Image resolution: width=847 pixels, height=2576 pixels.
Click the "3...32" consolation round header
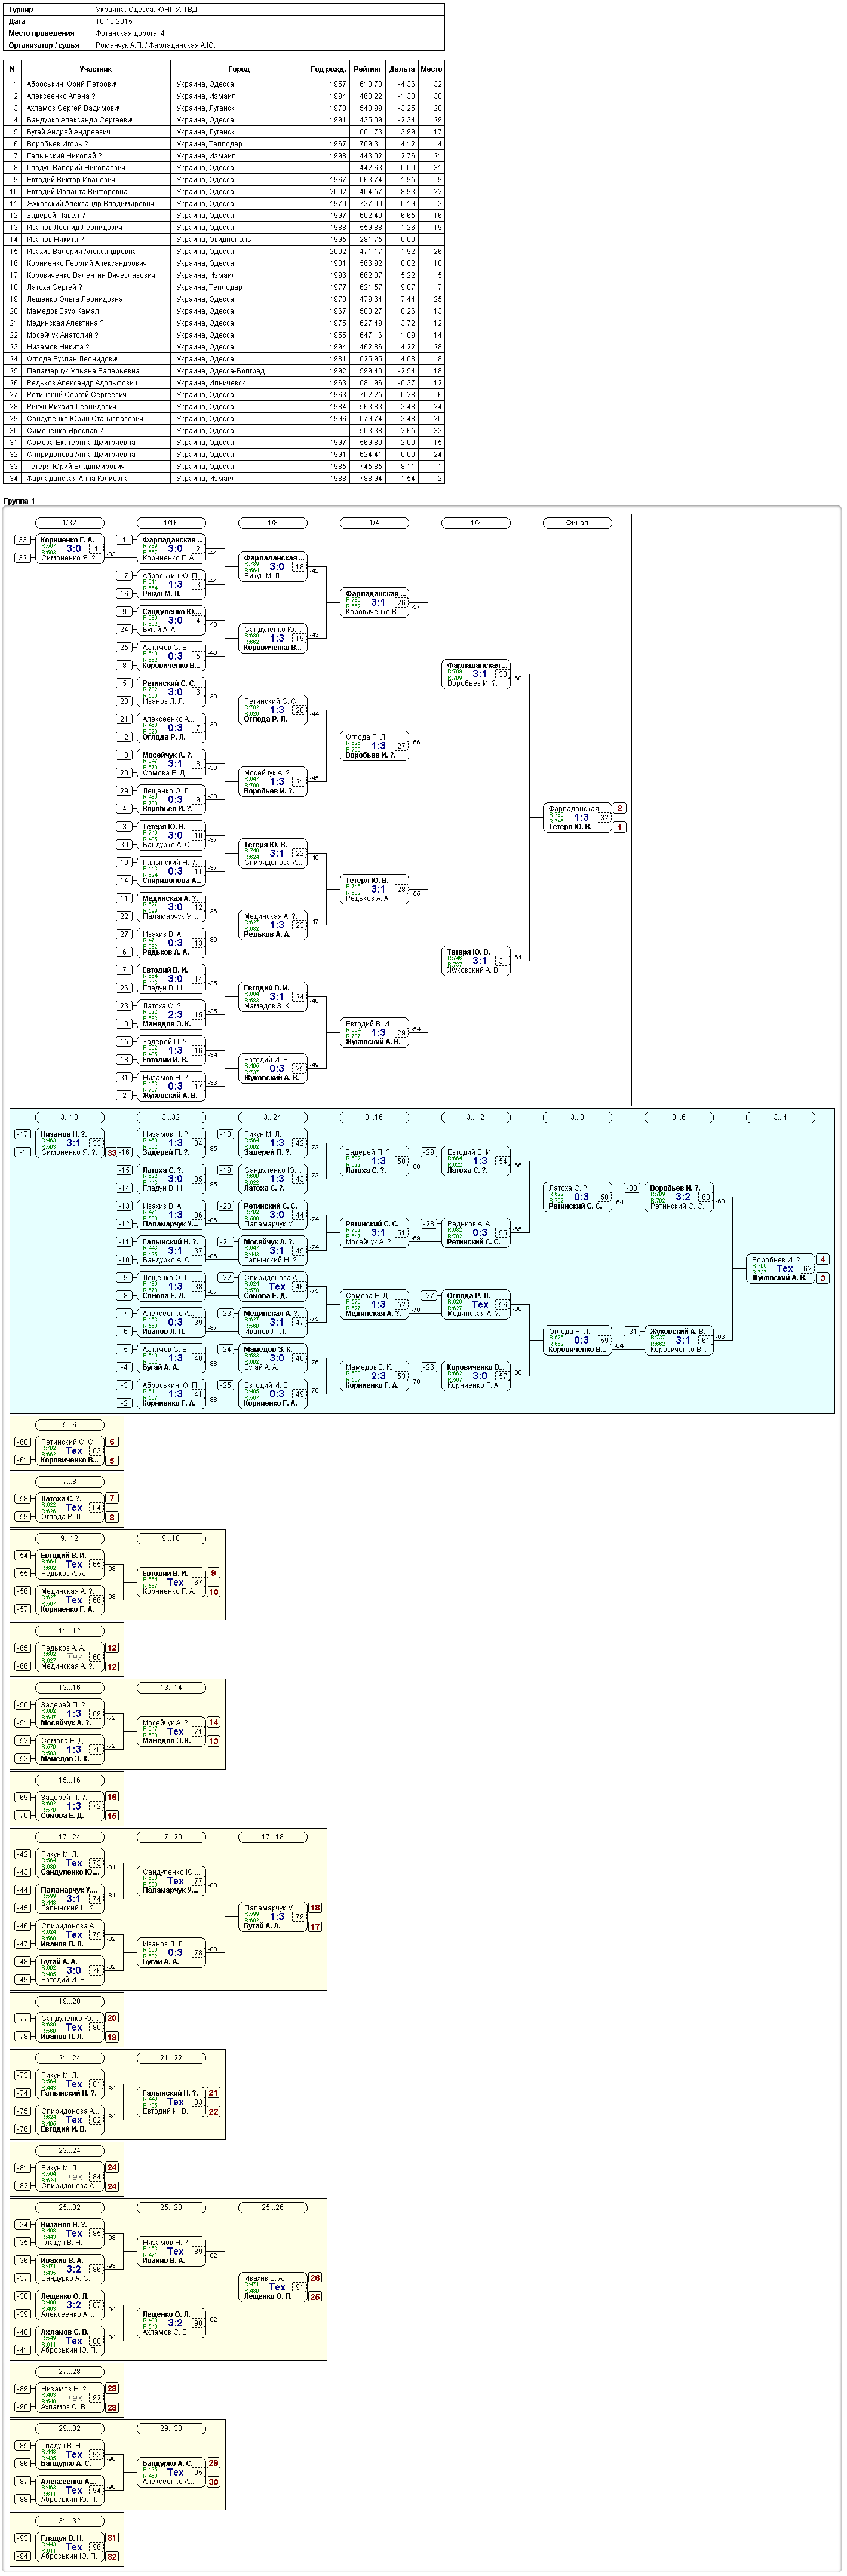coord(171,1117)
